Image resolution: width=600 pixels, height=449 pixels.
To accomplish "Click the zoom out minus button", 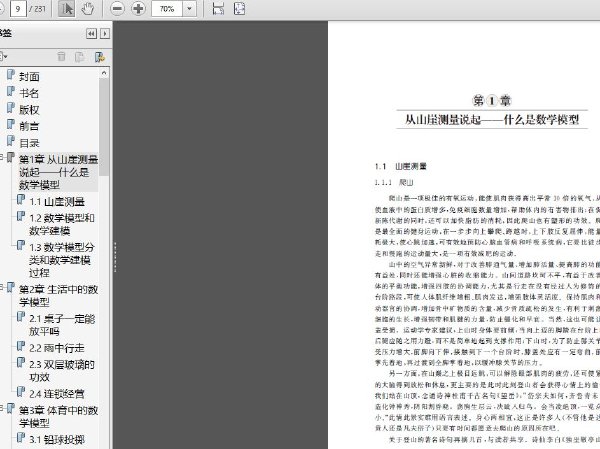I will (117, 9).
